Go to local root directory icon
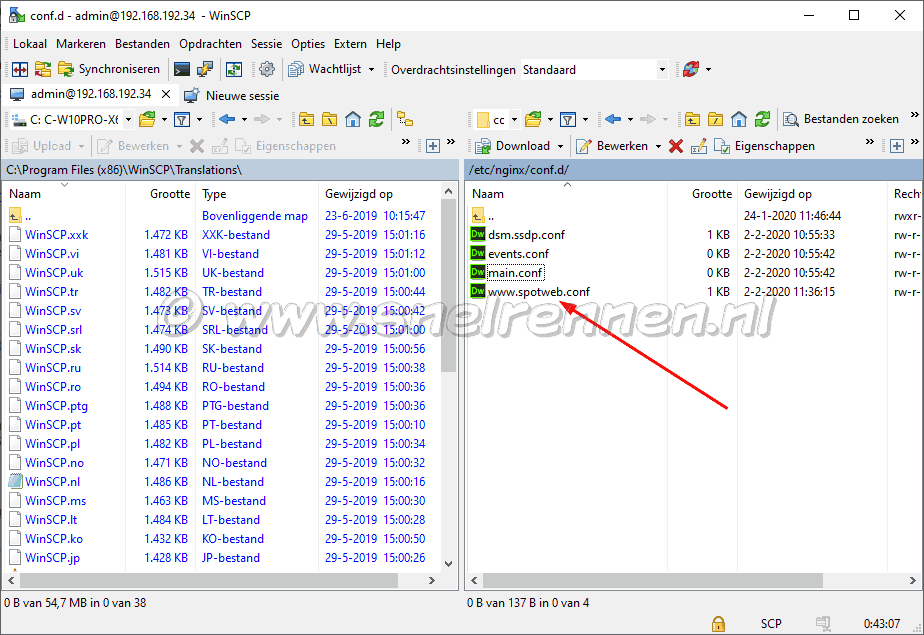 coord(329,120)
